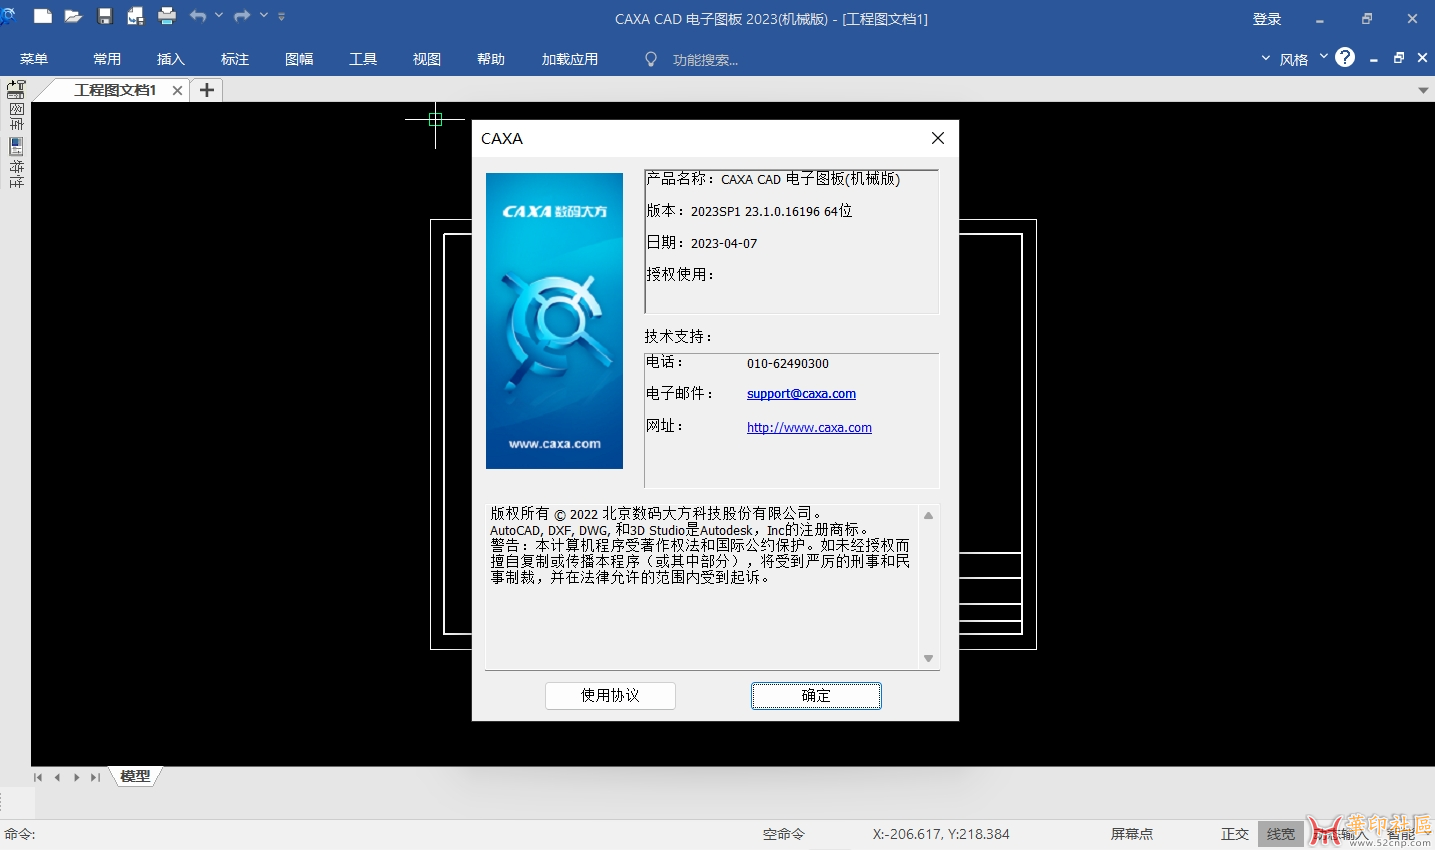Viewport: 1435px width, 850px height.
Task: Jump to last layout sheet arrow
Action: [x=95, y=777]
